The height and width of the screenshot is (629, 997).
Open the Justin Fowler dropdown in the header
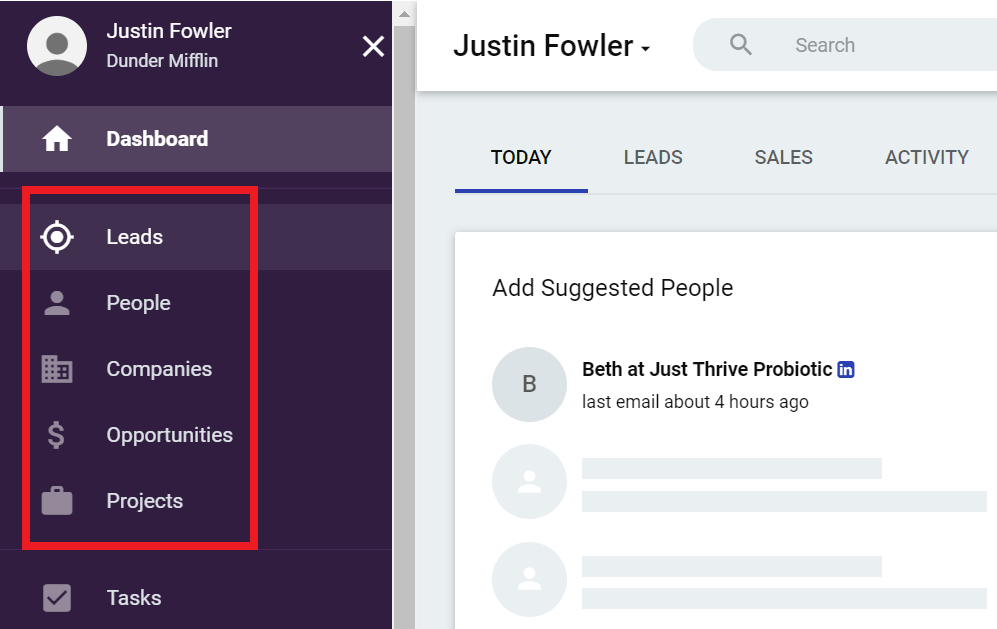pos(551,46)
